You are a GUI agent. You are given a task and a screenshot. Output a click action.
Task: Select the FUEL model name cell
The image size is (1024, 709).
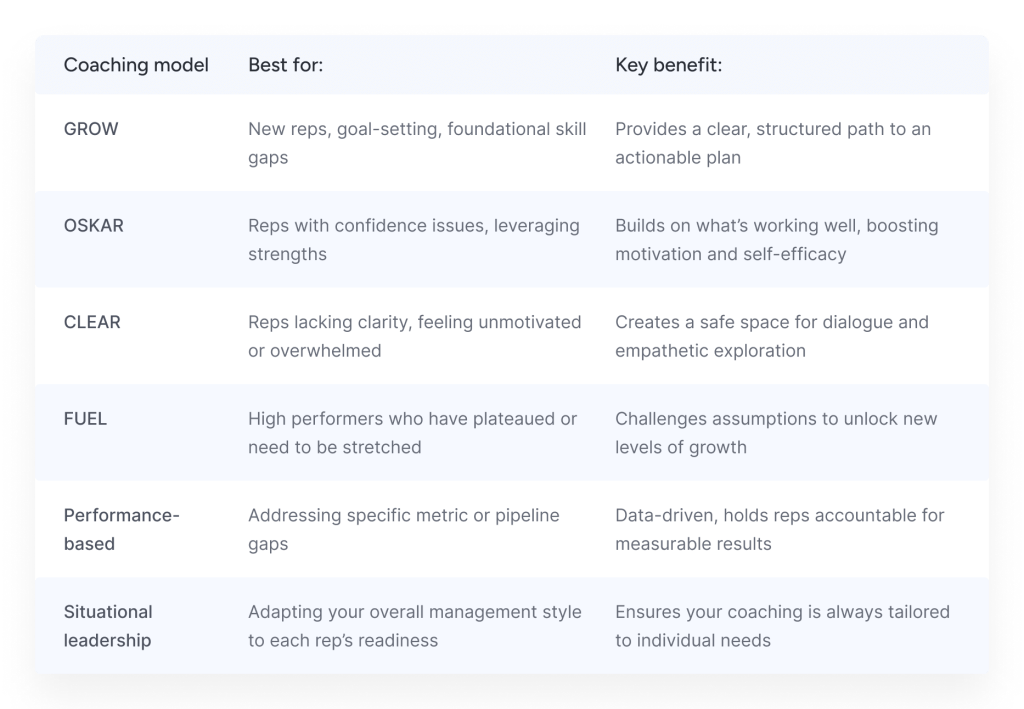(85, 419)
